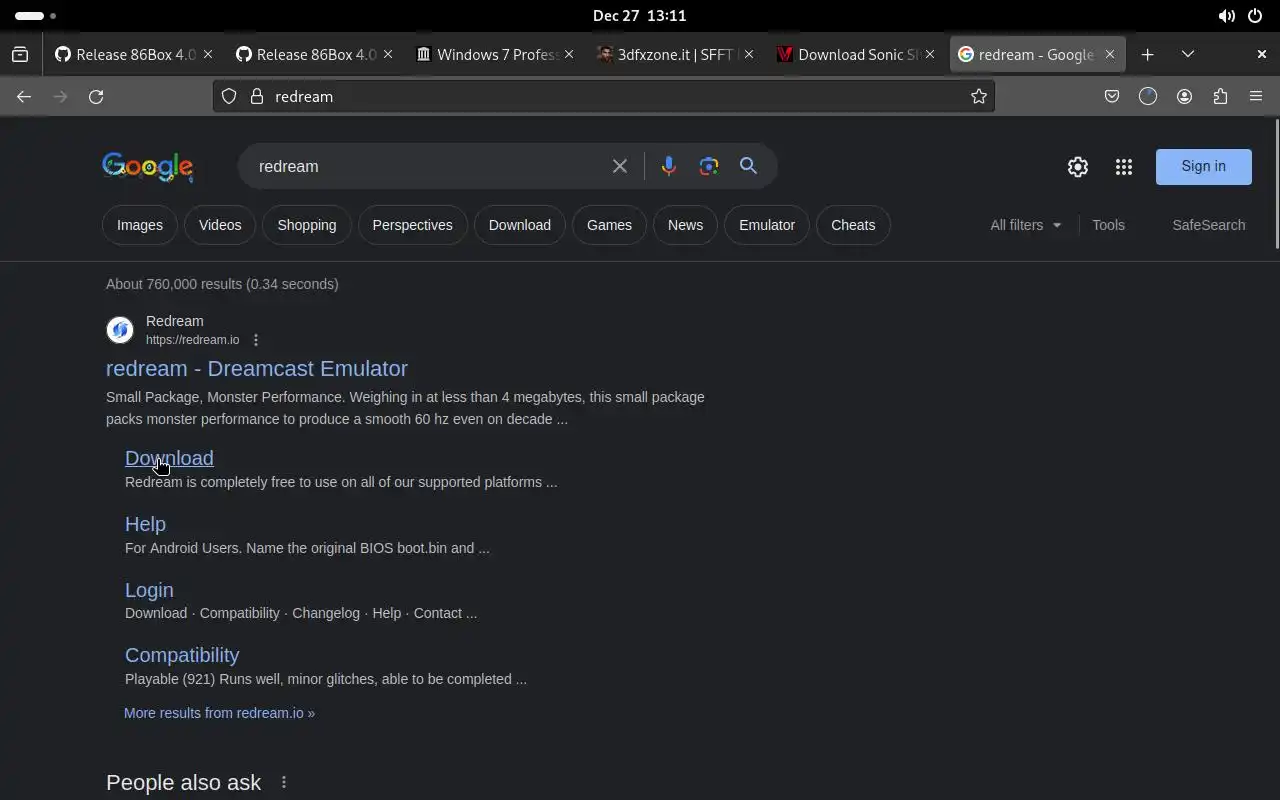Open the Google apps grid

[1124, 167]
